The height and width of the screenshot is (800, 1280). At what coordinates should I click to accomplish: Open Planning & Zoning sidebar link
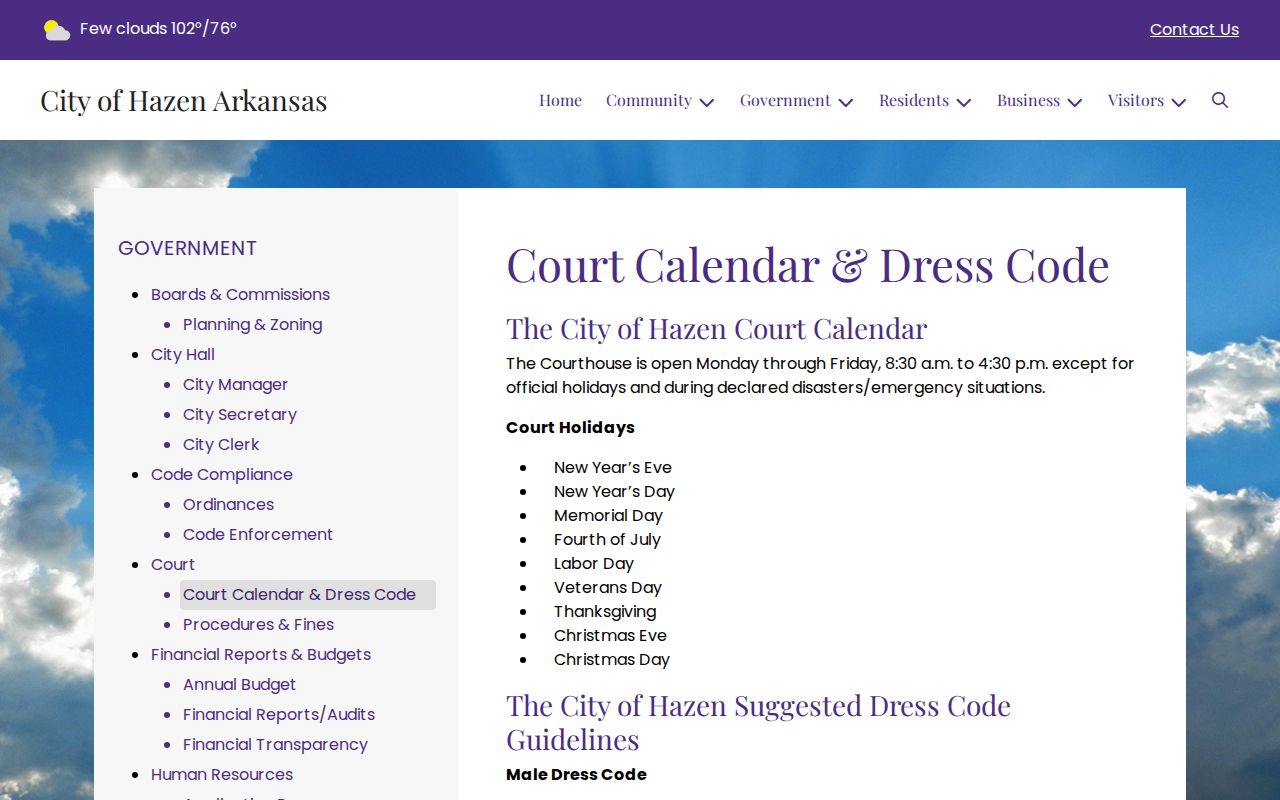(x=252, y=324)
